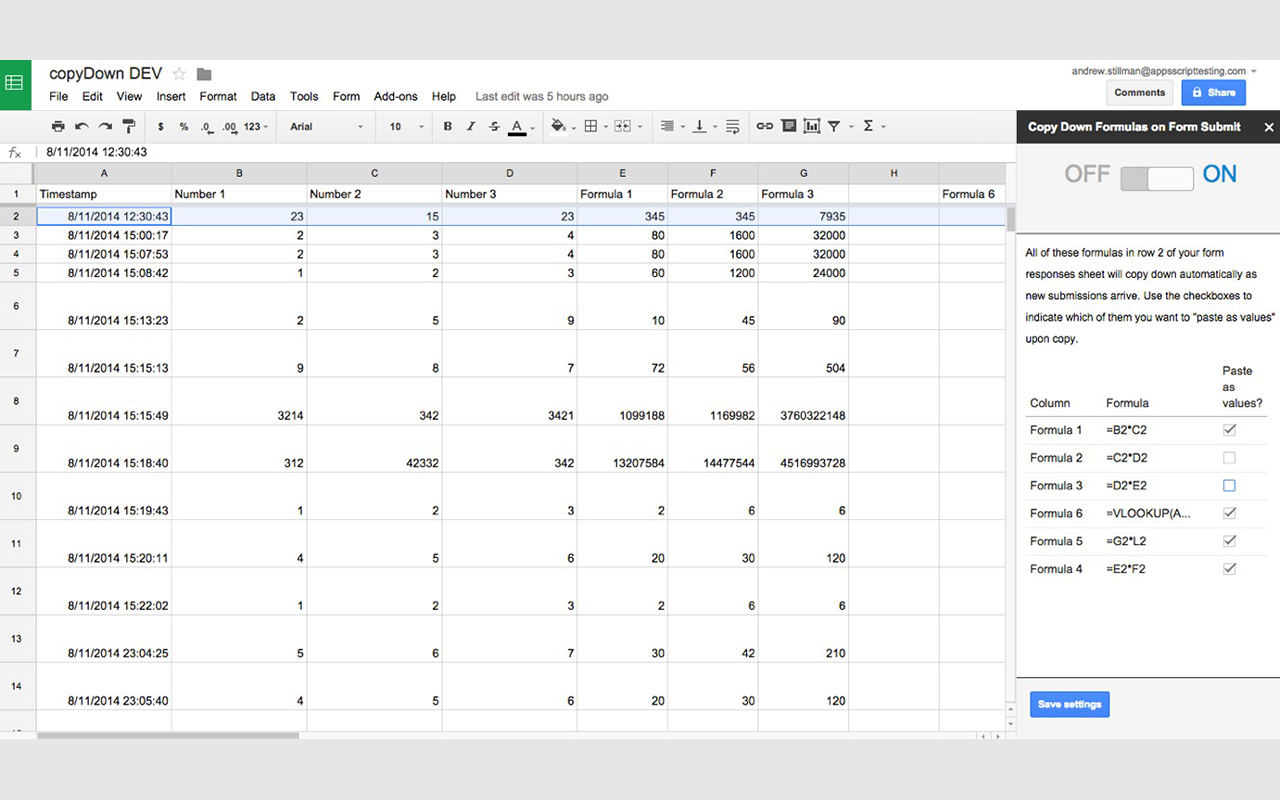Screen dimensions: 1280x800
Task: Open the merge cells dropdown
Action: 627,127
